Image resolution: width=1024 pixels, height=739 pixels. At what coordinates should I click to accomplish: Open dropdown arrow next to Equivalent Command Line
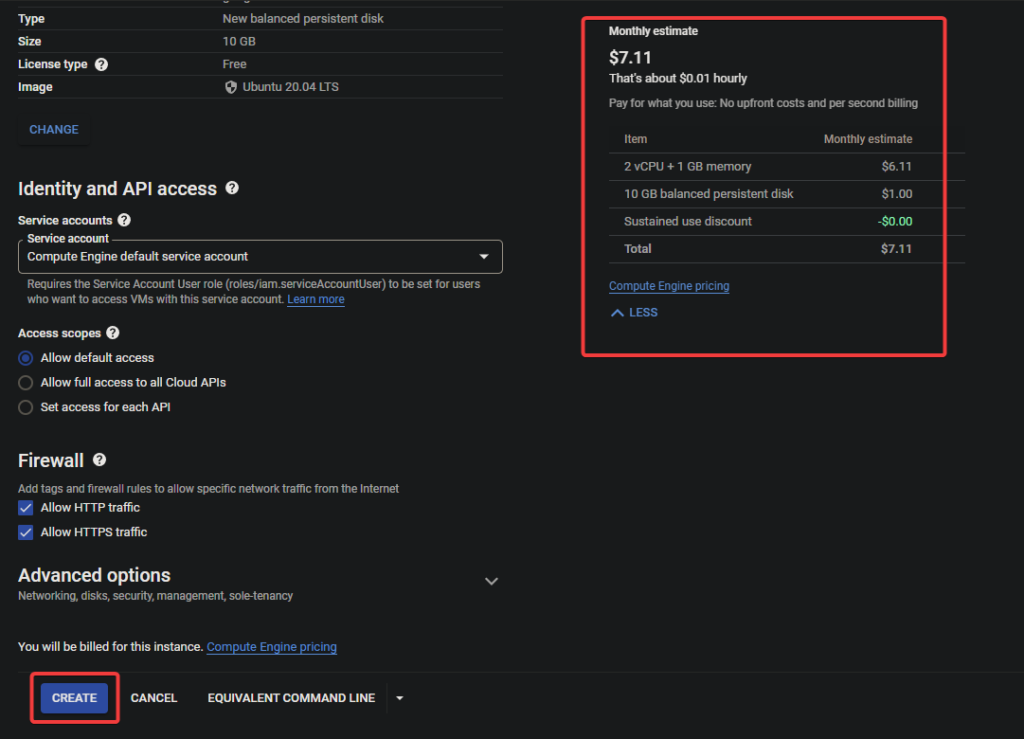pyautogui.click(x=400, y=698)
